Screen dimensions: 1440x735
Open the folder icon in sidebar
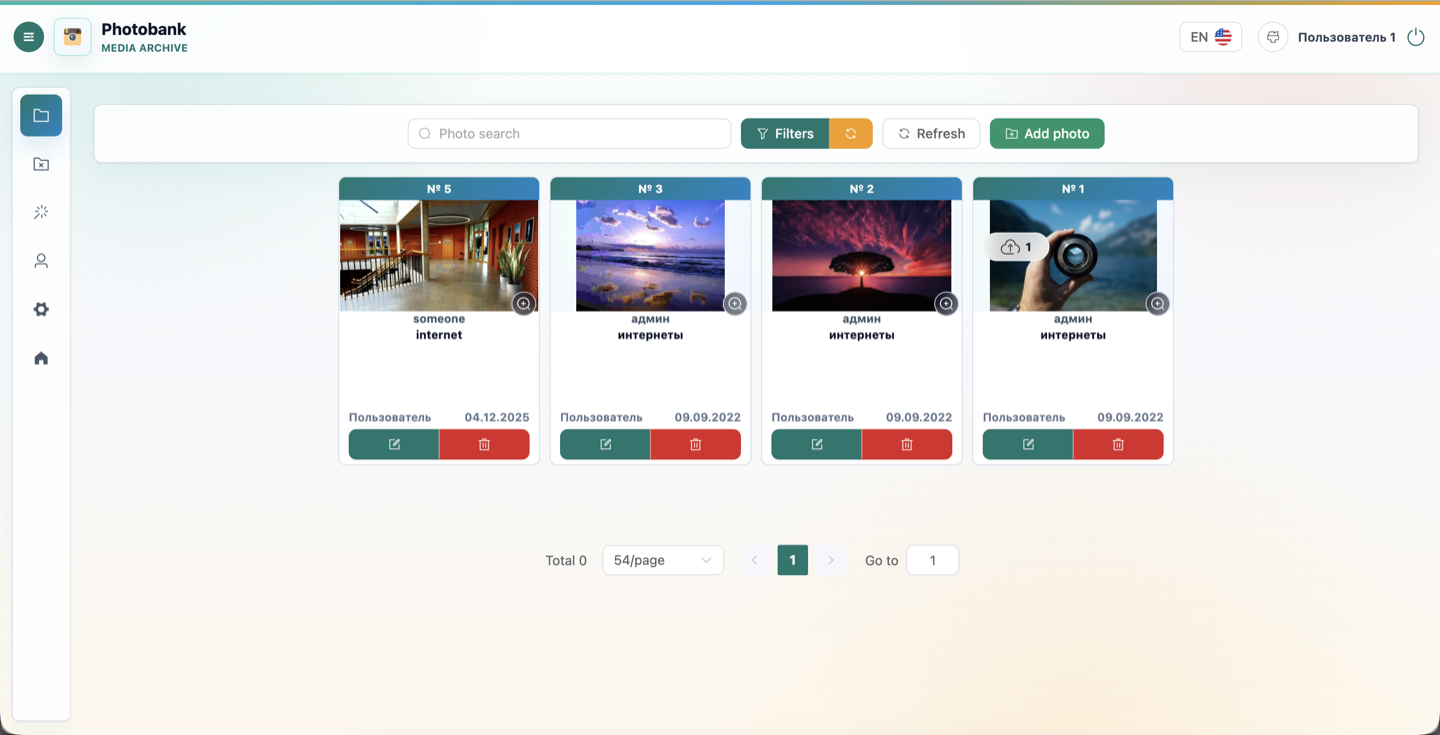(41, 115)
